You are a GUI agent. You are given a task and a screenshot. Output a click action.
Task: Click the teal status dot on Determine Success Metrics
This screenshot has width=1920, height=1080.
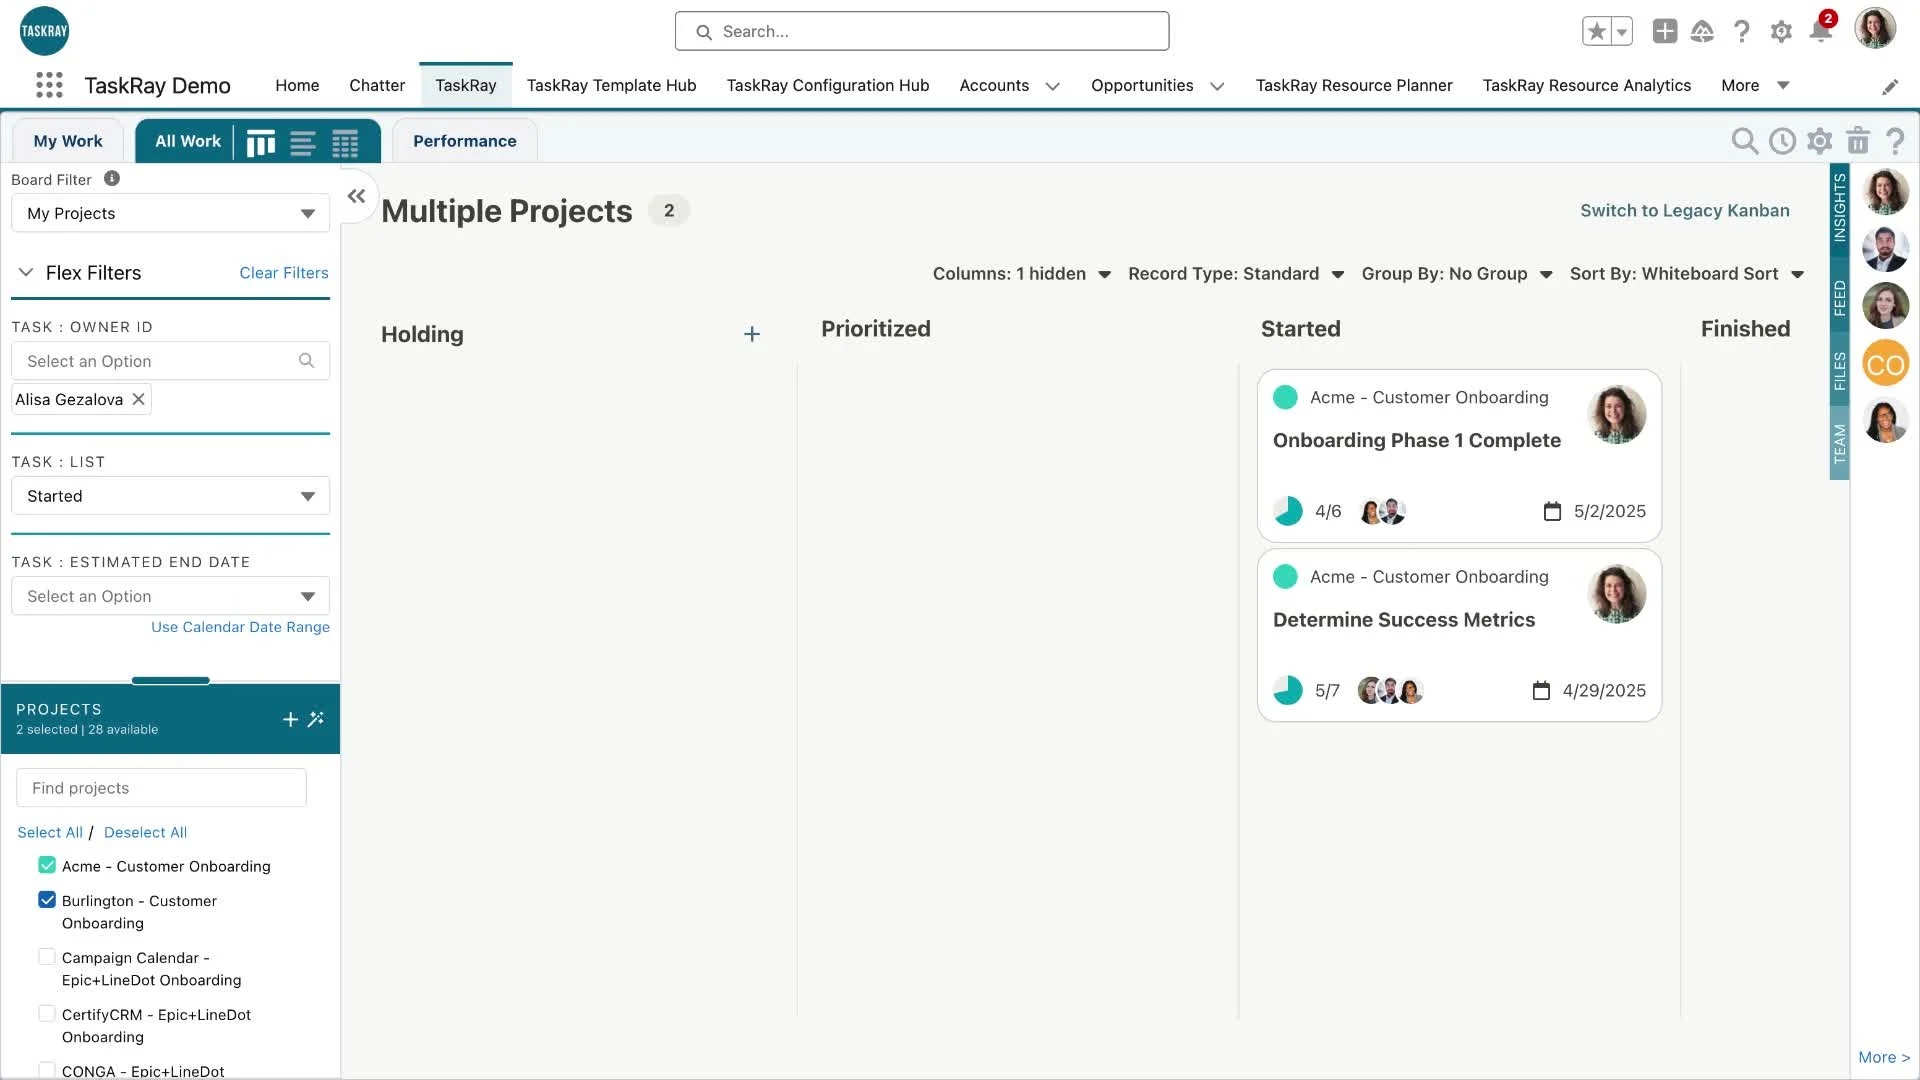(1285, 577)
